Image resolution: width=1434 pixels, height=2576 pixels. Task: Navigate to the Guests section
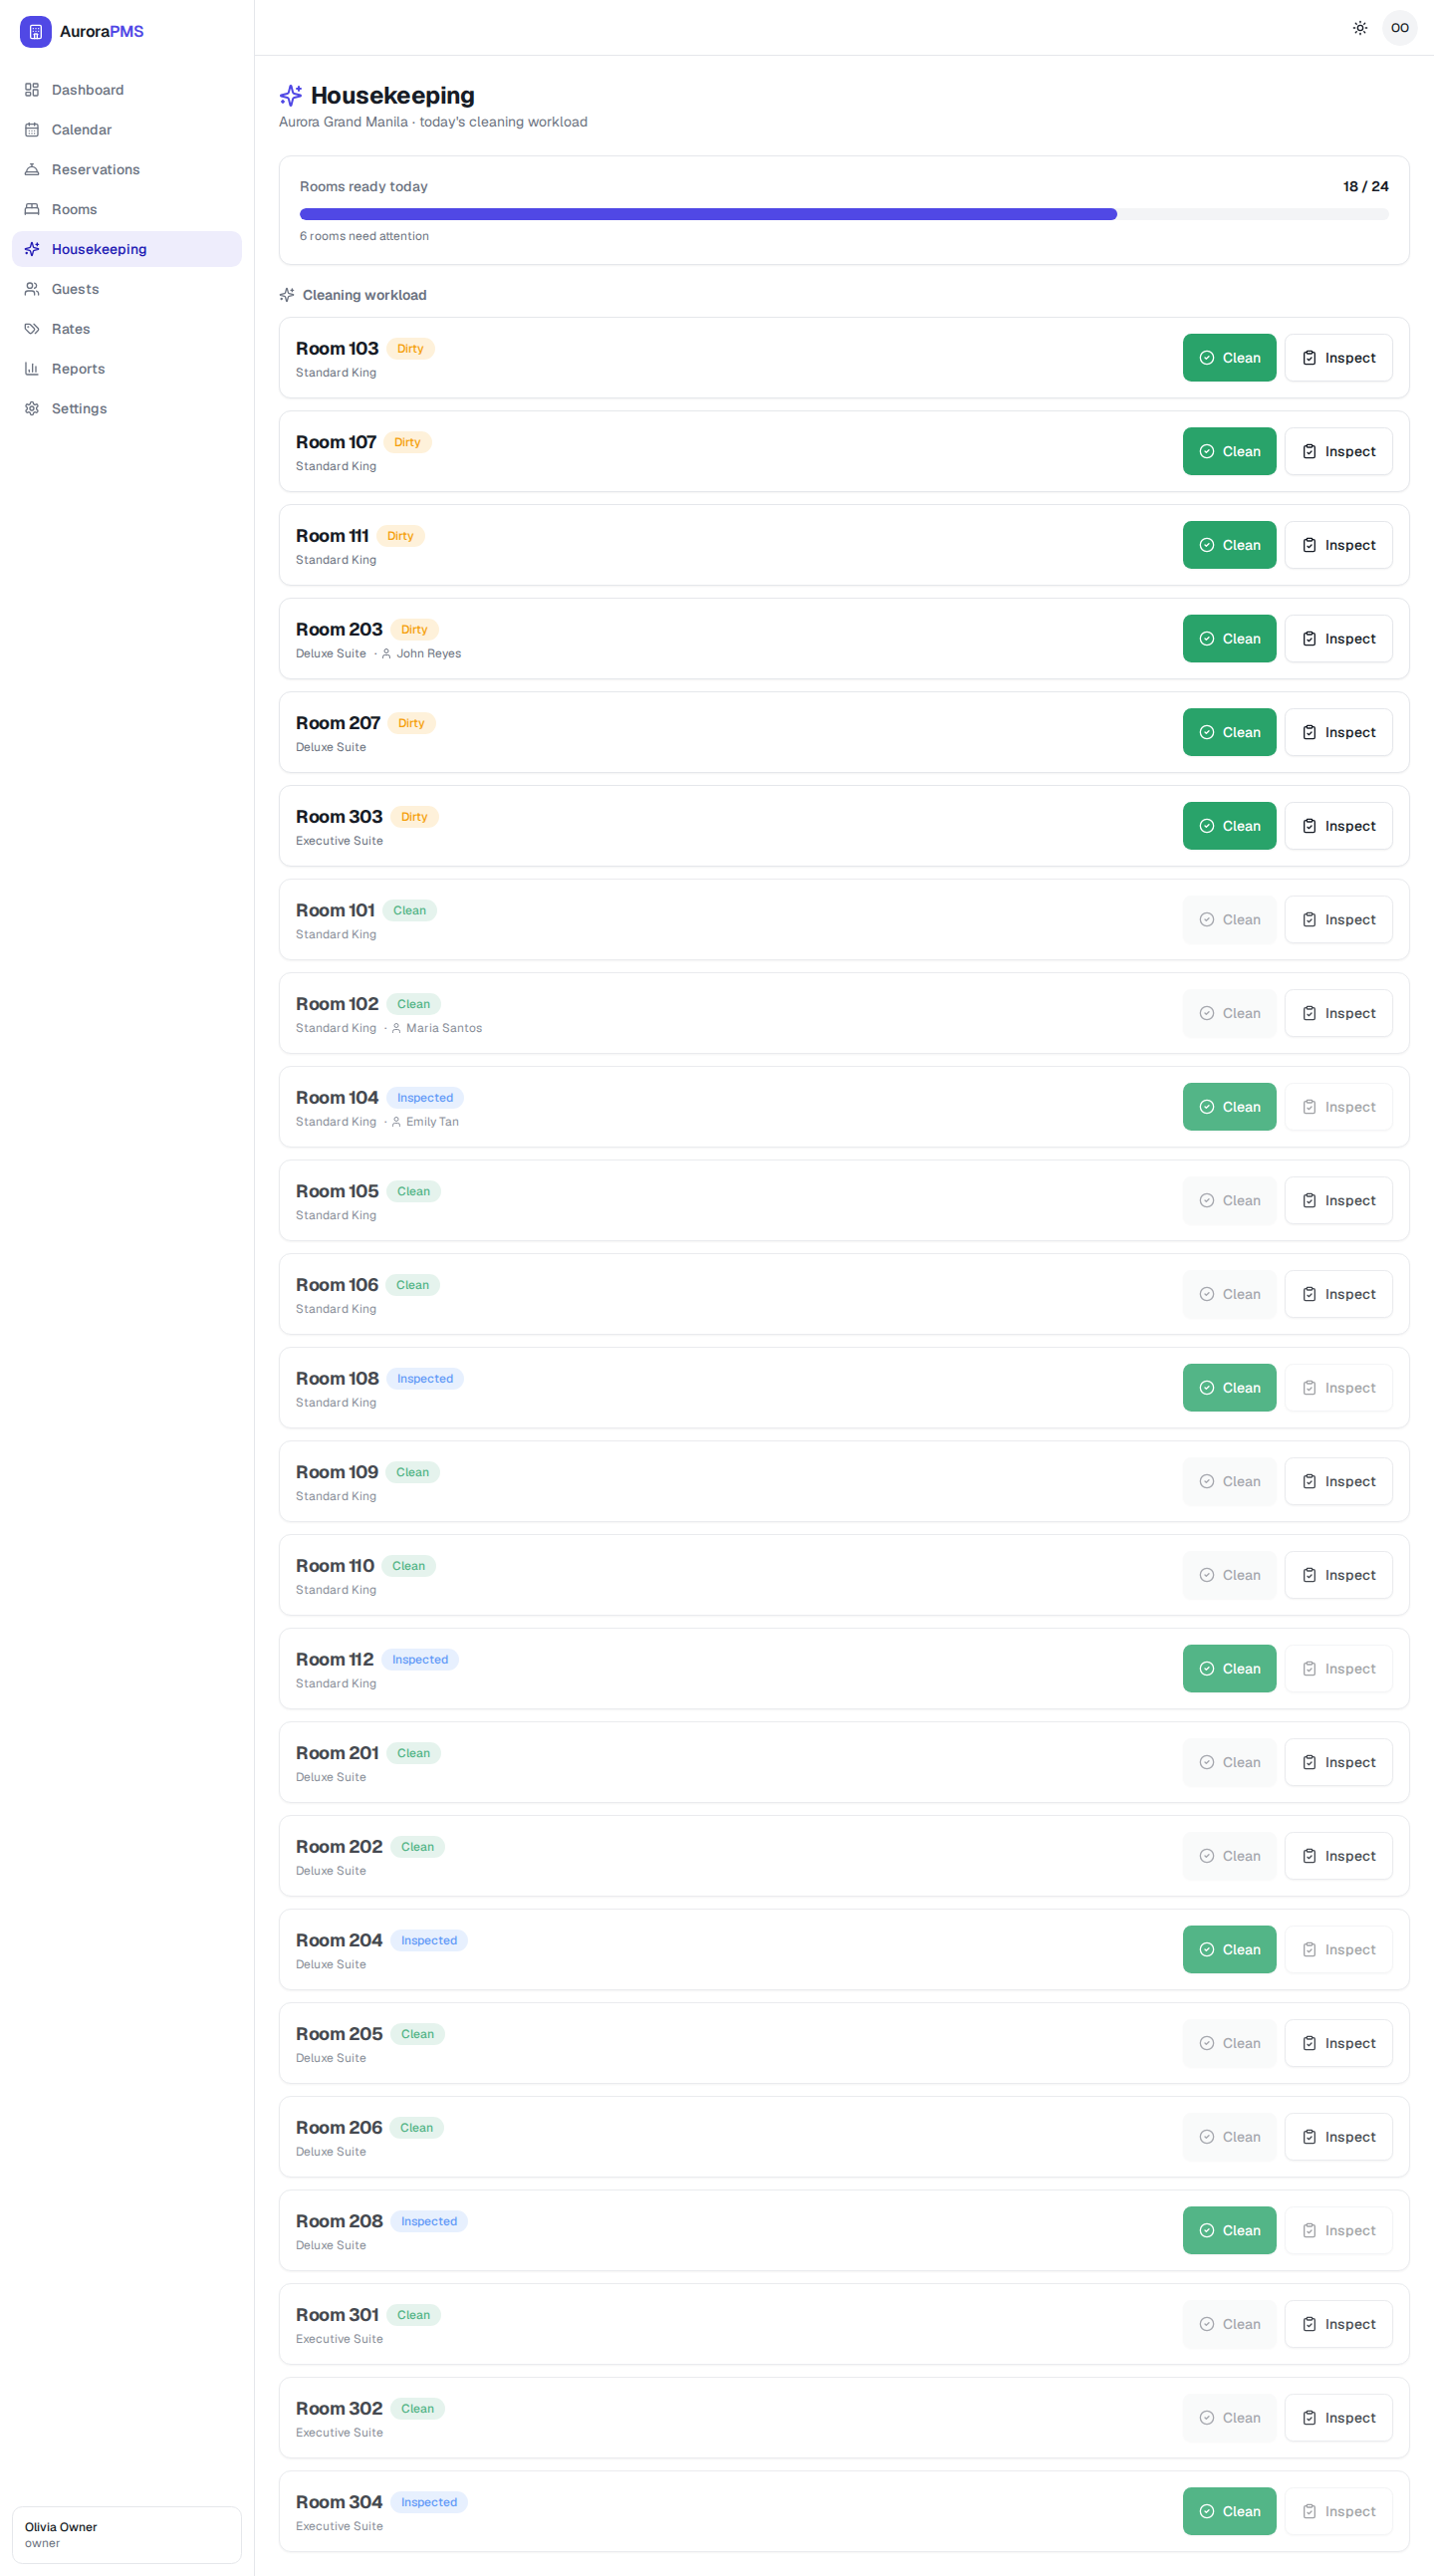[127, 289]
